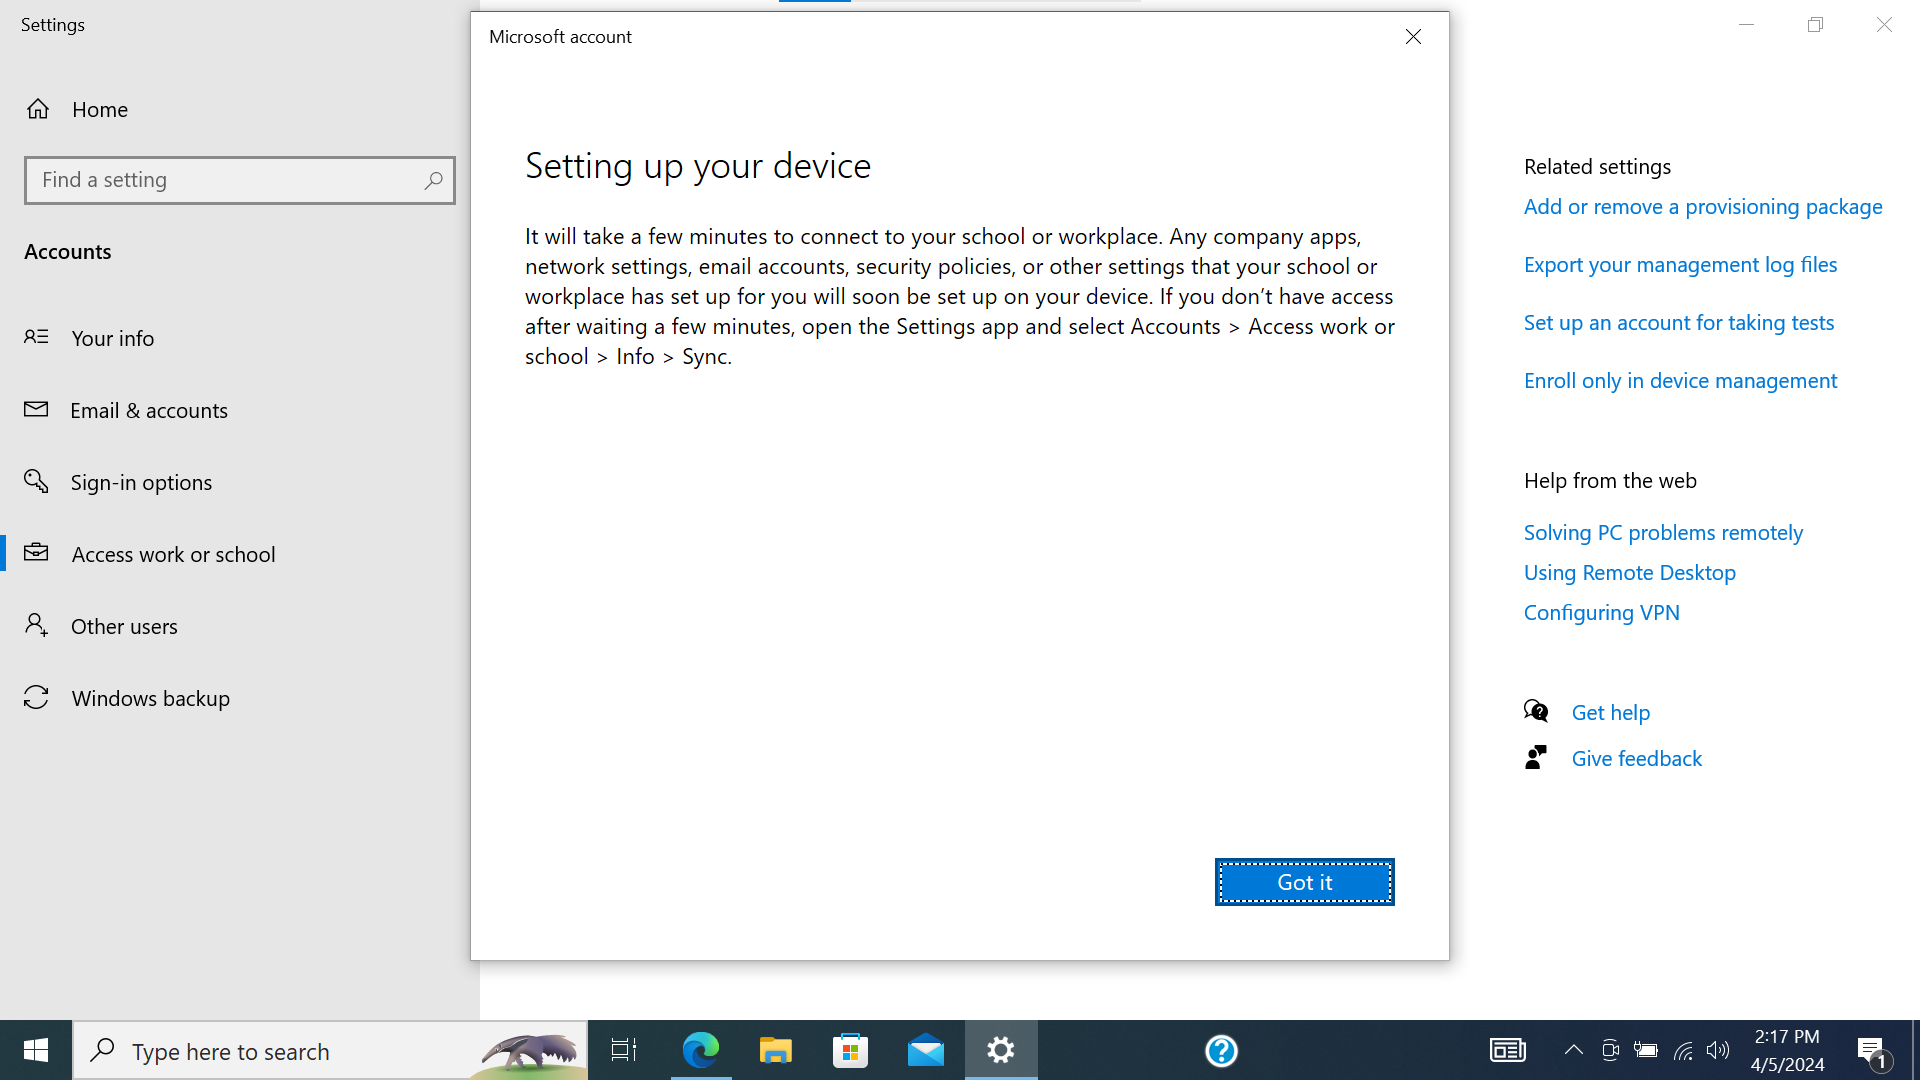Screen dimensions: 1920x1080
Task: Click Enroll only in device management
Action: click(1680, 381)
